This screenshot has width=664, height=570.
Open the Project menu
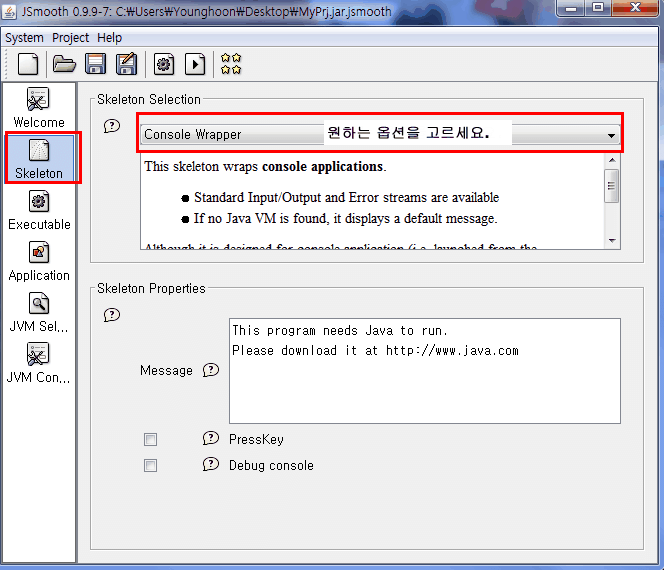(70, 38)
